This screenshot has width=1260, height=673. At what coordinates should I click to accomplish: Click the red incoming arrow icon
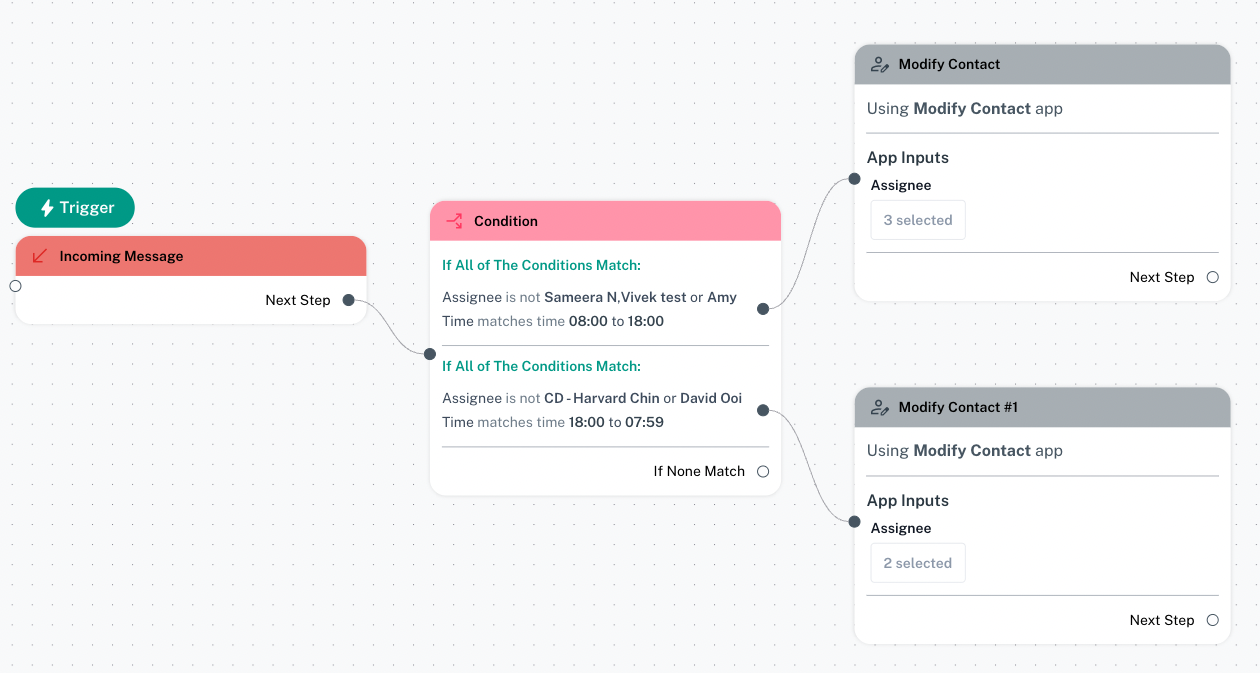coord(40,256)
